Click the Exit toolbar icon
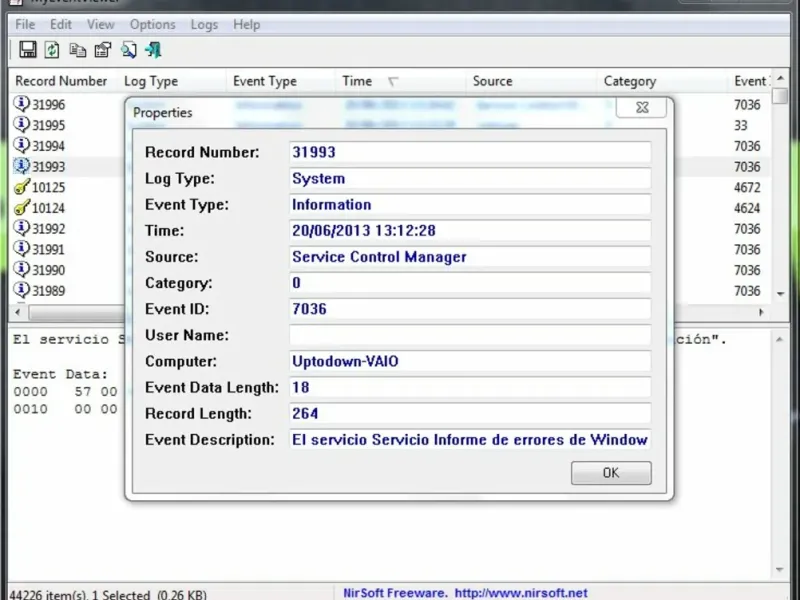This screenshot has height=600, width=800. [x=153, y=50]
